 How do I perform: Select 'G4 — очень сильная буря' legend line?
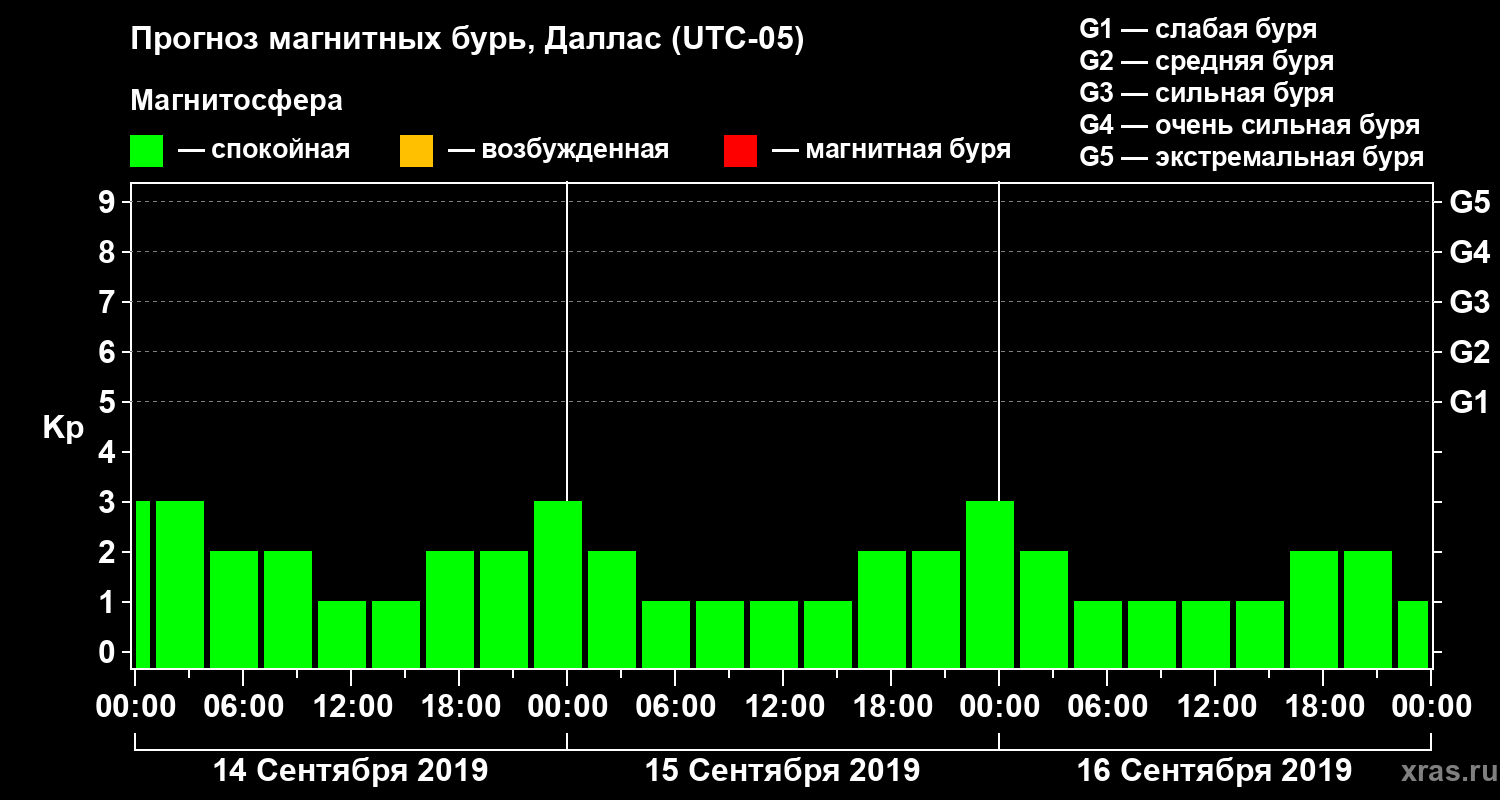click(1250, 125)
